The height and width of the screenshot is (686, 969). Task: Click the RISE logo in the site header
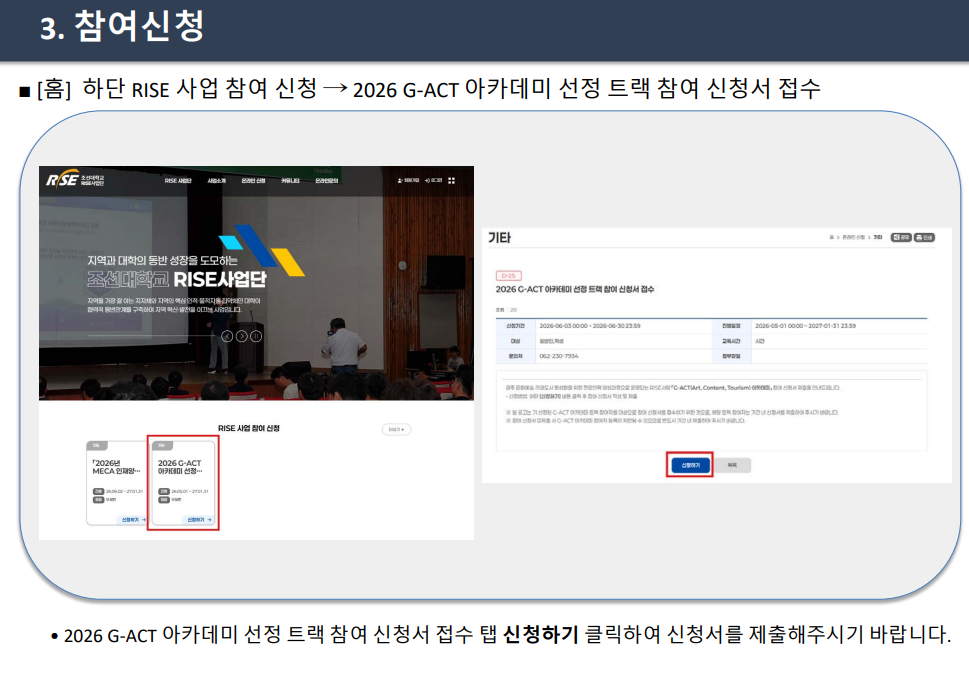click(75, 179)
